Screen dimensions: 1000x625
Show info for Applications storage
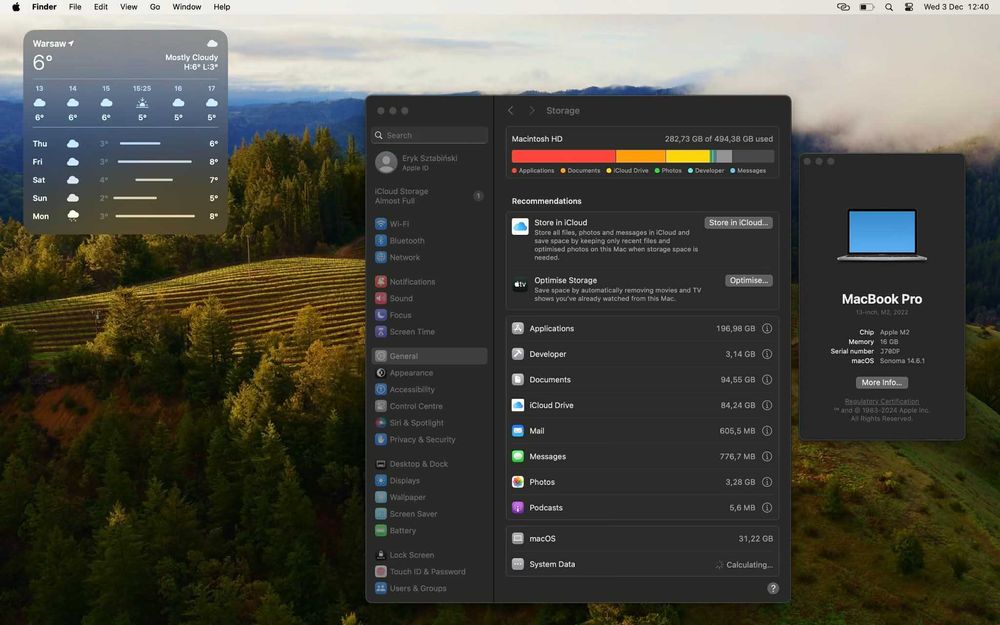[x=767, y=328]
